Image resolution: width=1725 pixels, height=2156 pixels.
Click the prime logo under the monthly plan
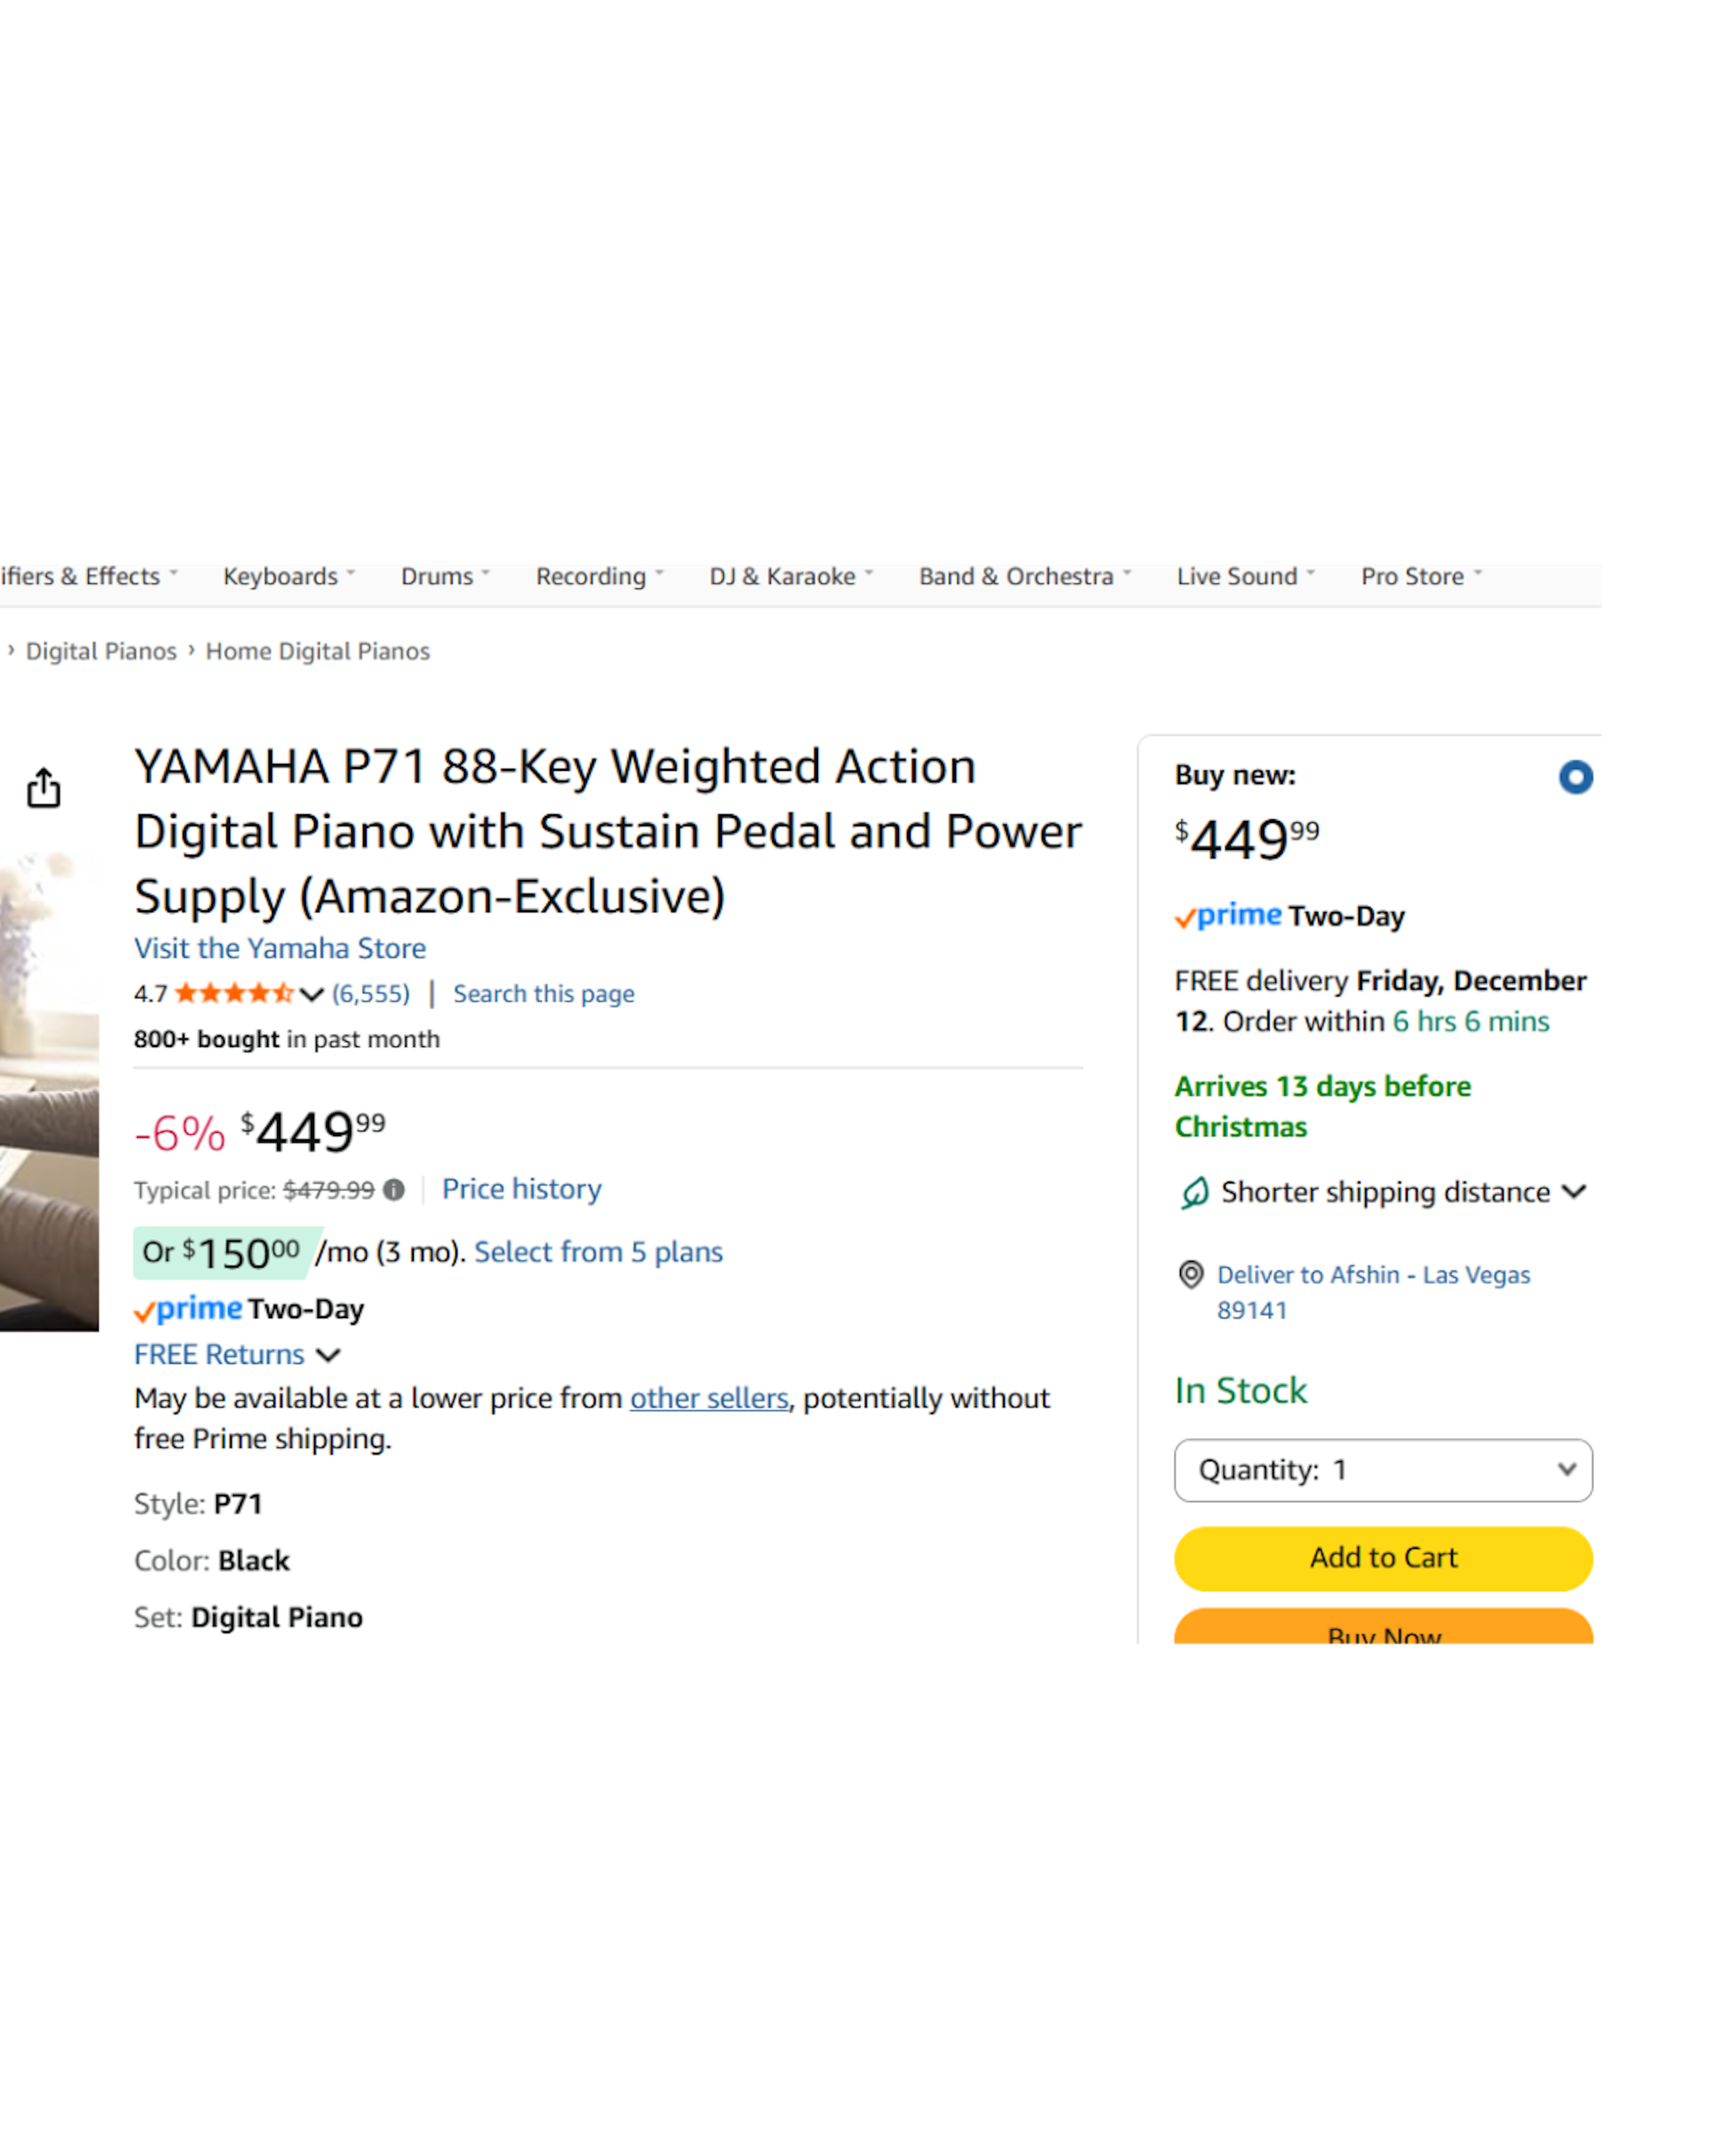tap(189, 1309)
